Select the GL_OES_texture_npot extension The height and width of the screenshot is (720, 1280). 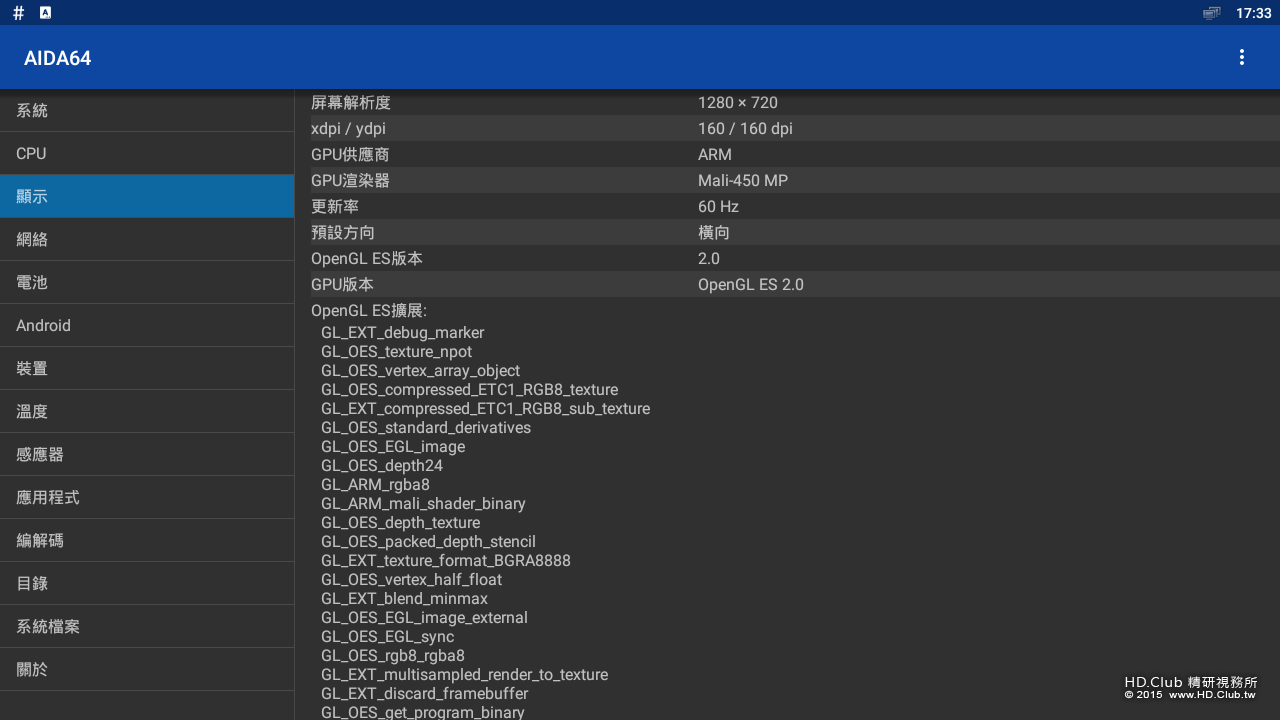[396, 351]
